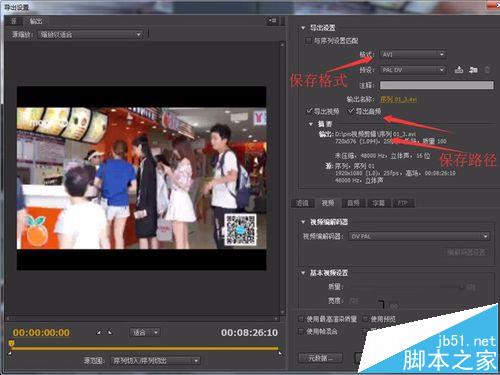
Task: Switch to the 字幕 tab
Action: click(378, 203)
